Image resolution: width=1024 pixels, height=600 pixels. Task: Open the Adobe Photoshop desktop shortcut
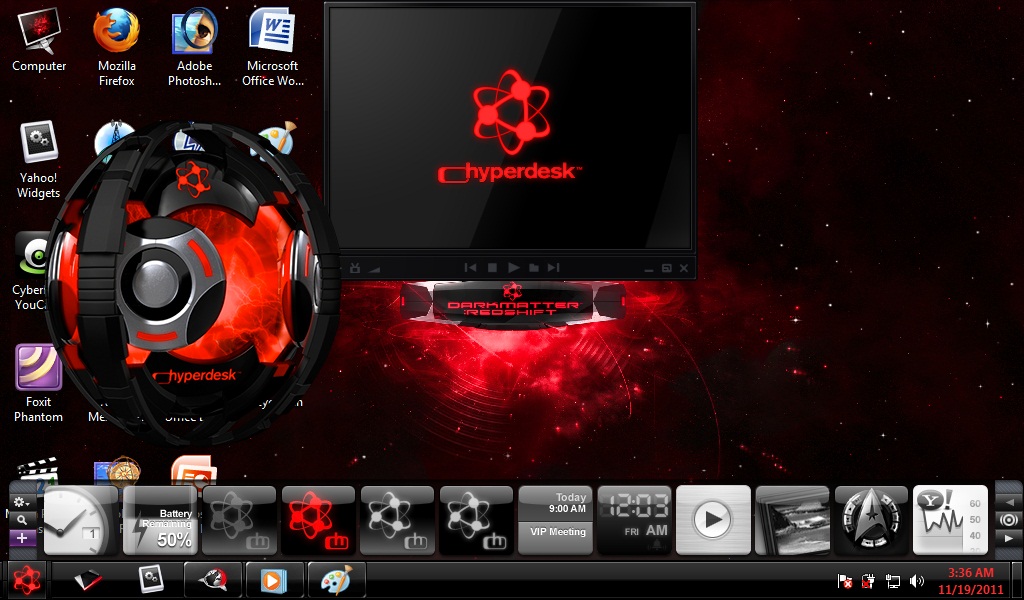pos(194,46)
